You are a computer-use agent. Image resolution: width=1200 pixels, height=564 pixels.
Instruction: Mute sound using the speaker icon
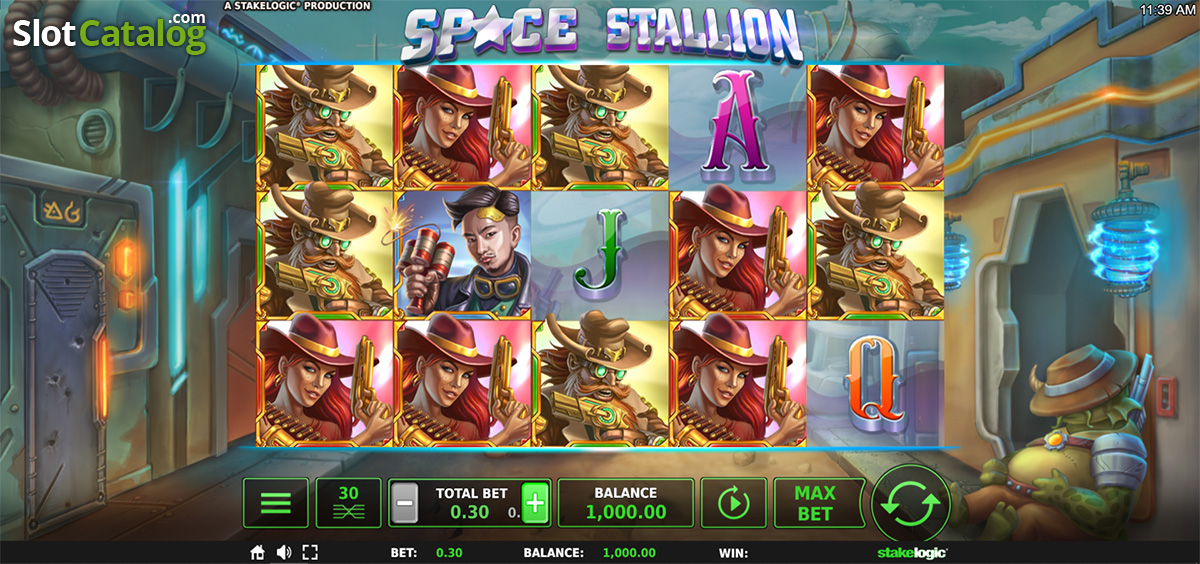[x=284, y=552]
